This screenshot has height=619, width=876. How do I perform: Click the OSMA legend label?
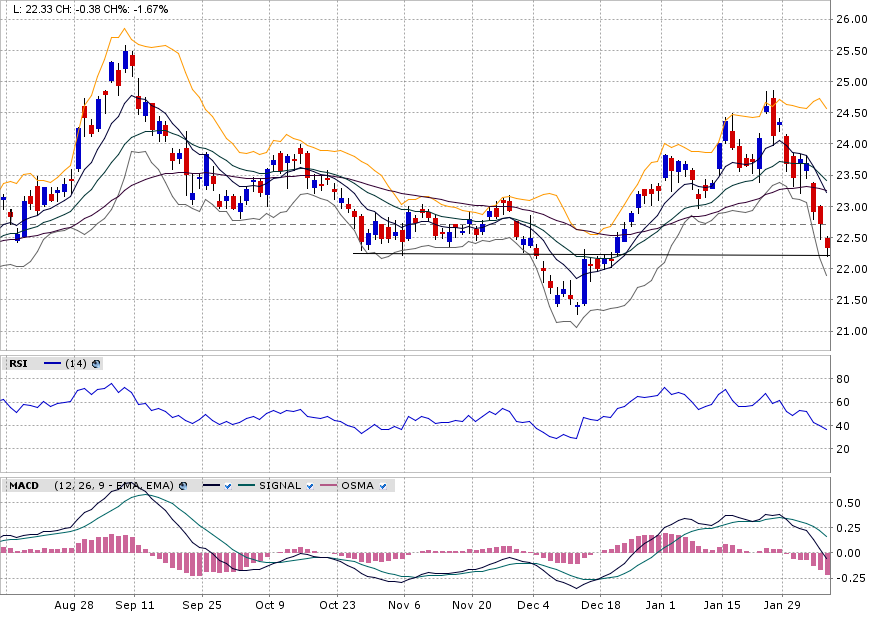[357, 486]
